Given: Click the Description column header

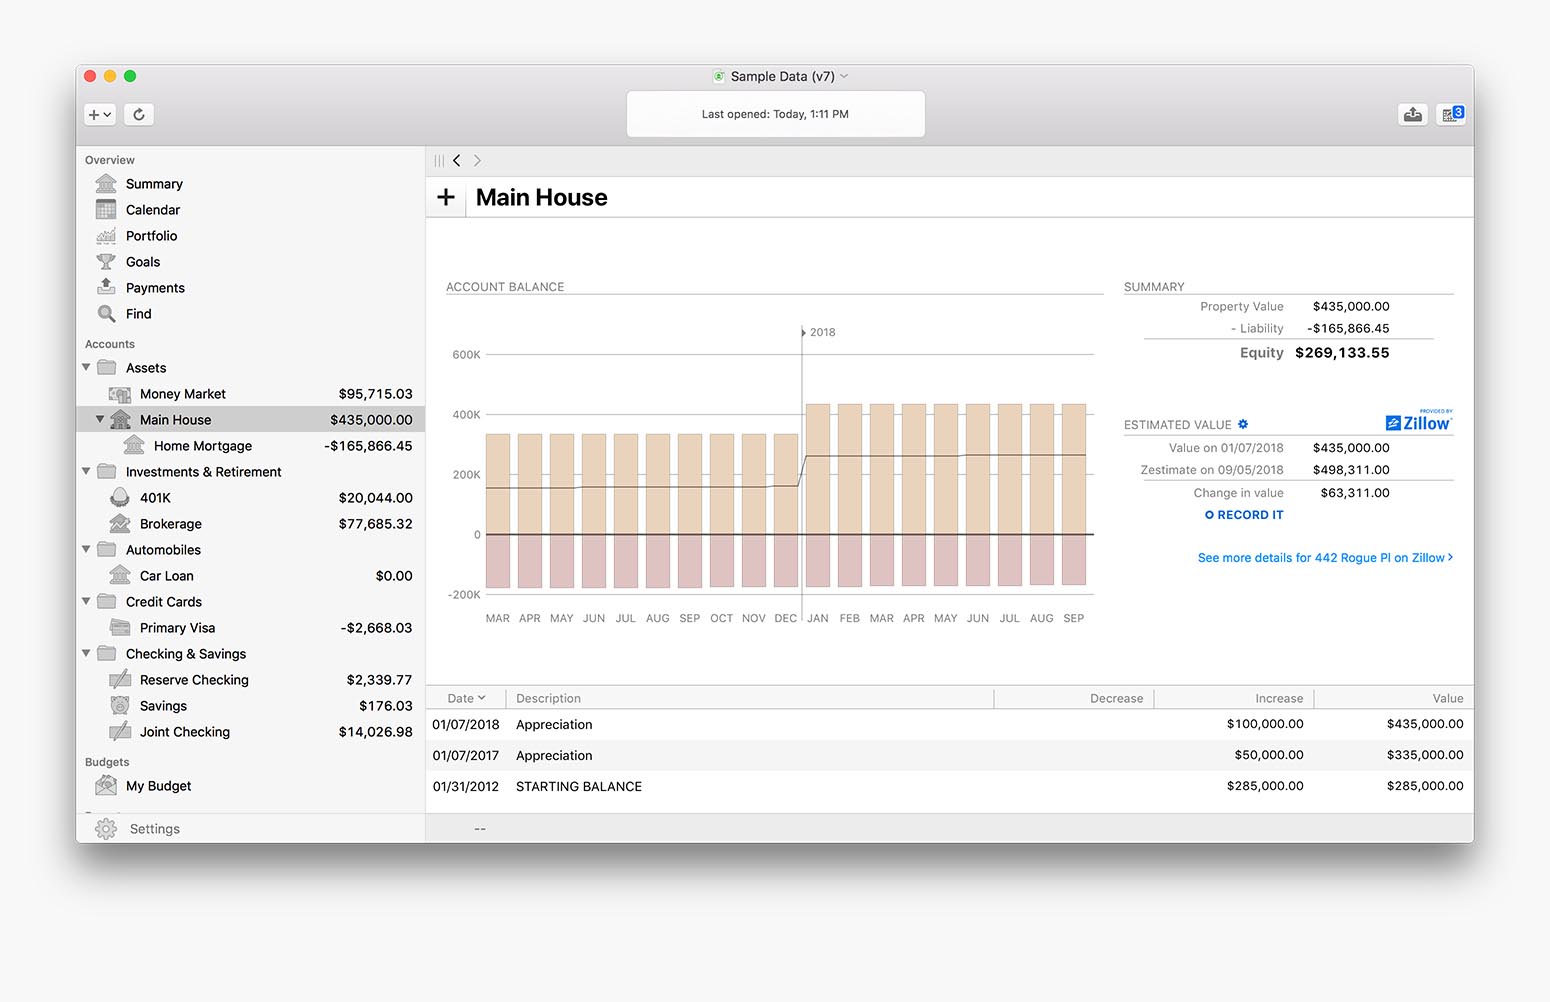Looking at the screenshot, I should click(x=750, y=698).
